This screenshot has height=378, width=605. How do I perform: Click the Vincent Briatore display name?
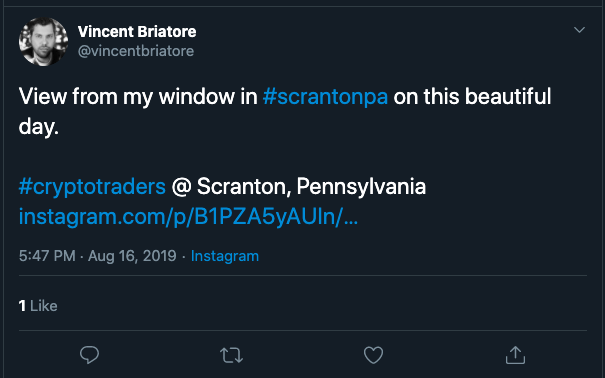click(137, 32)
